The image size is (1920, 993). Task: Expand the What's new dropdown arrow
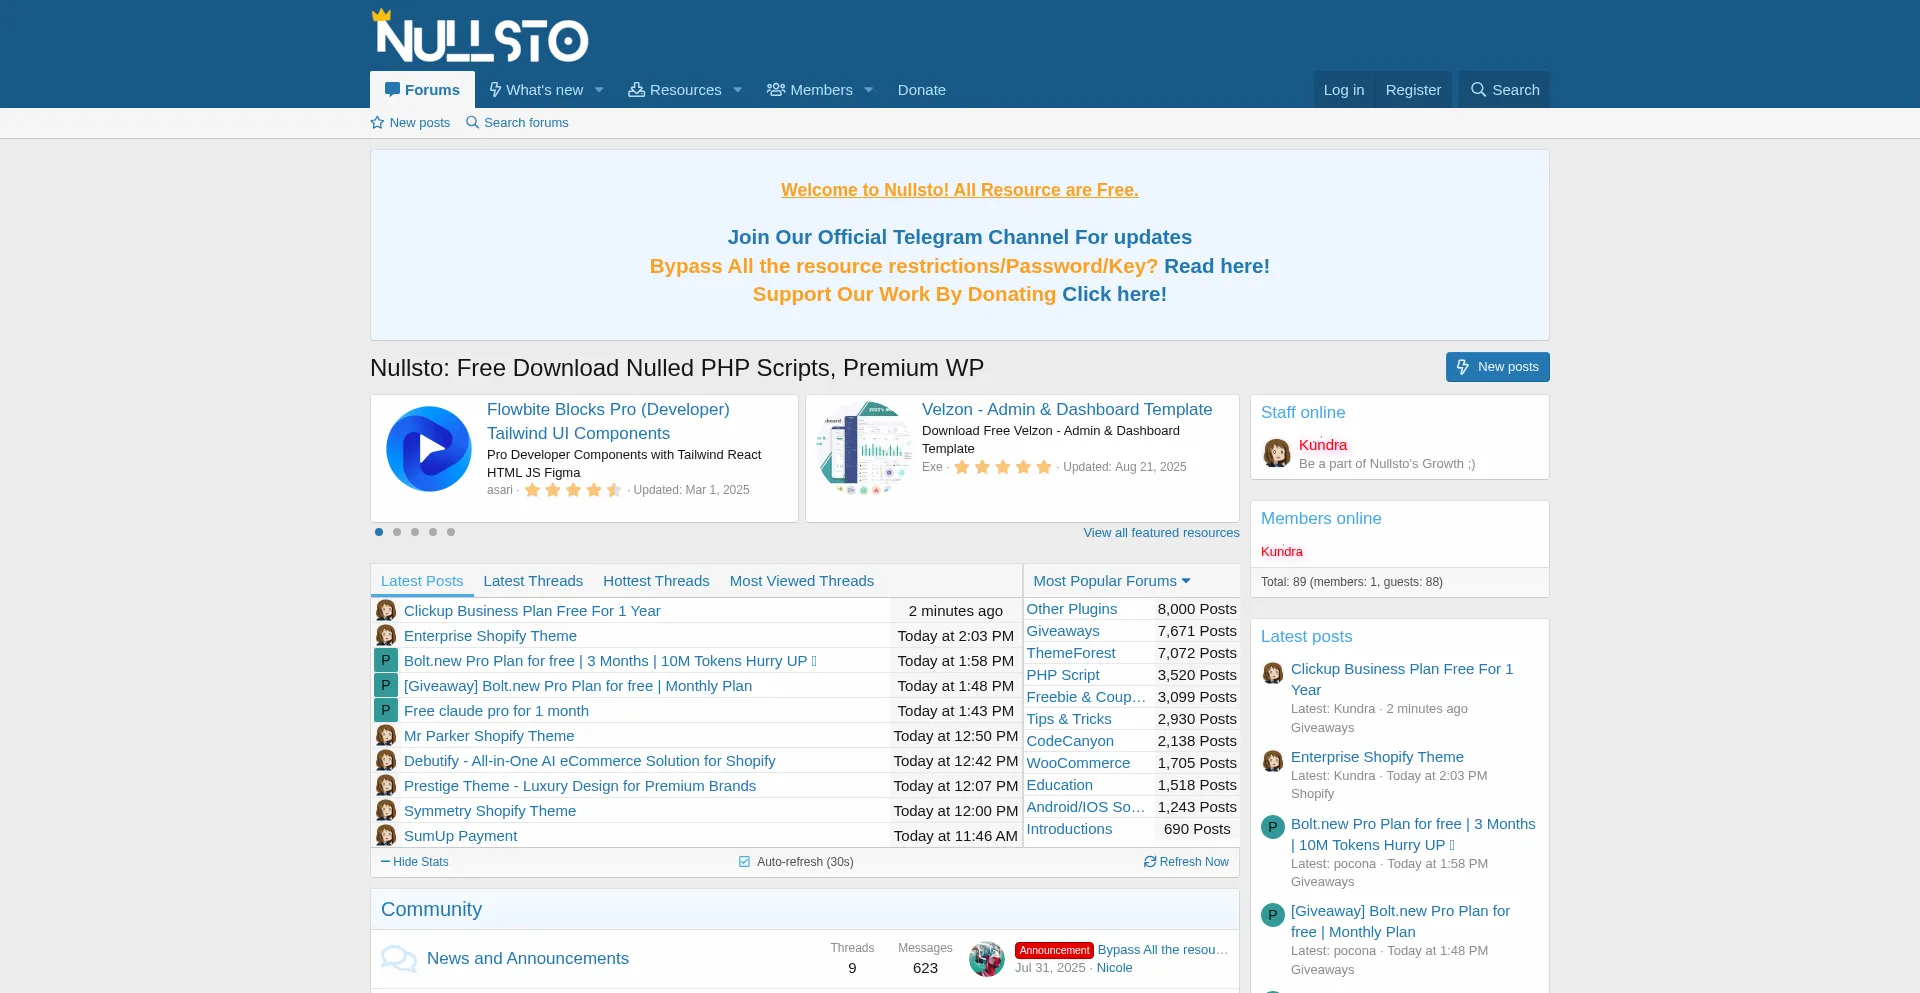click(x=600, y=90)
